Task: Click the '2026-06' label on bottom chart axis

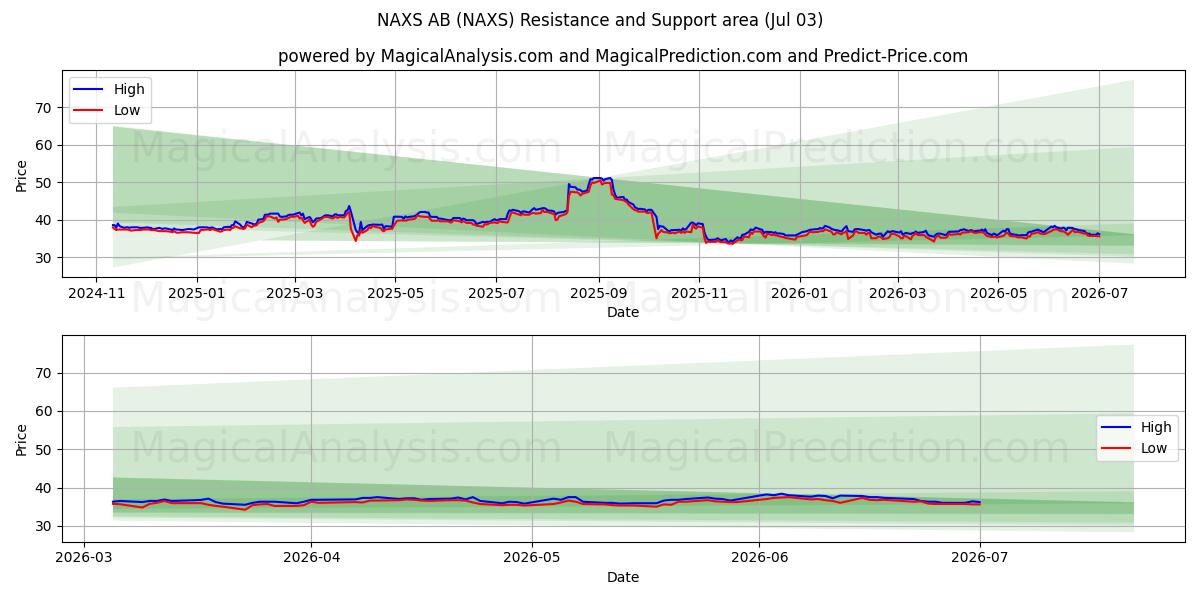Action: tap(759, 559)
